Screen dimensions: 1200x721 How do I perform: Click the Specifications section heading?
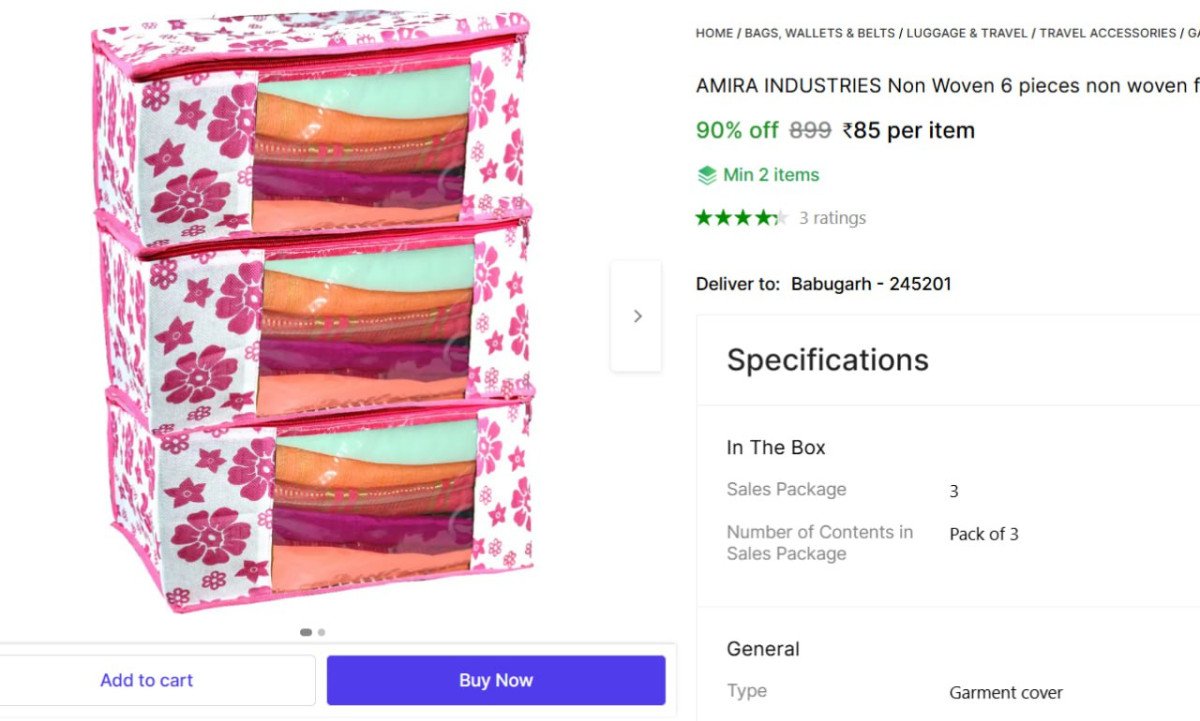point(827,360)
